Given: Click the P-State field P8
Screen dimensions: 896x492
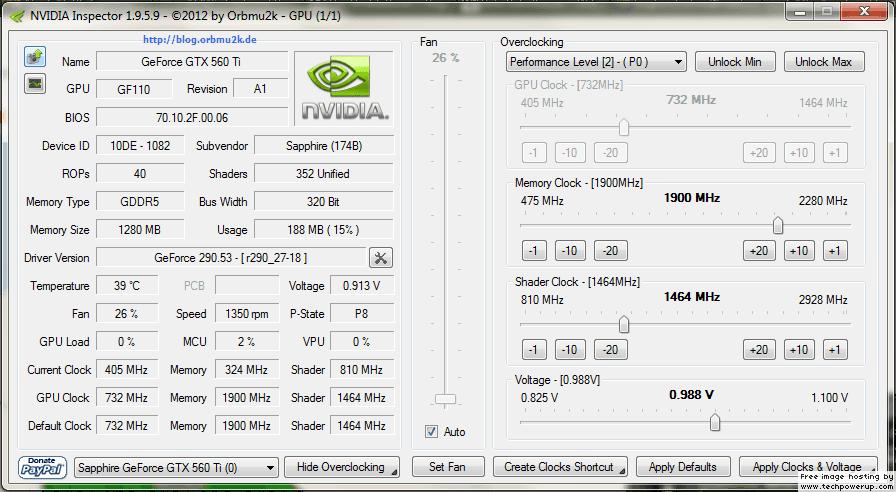Looking at the screenshot, I should (362, 314).
